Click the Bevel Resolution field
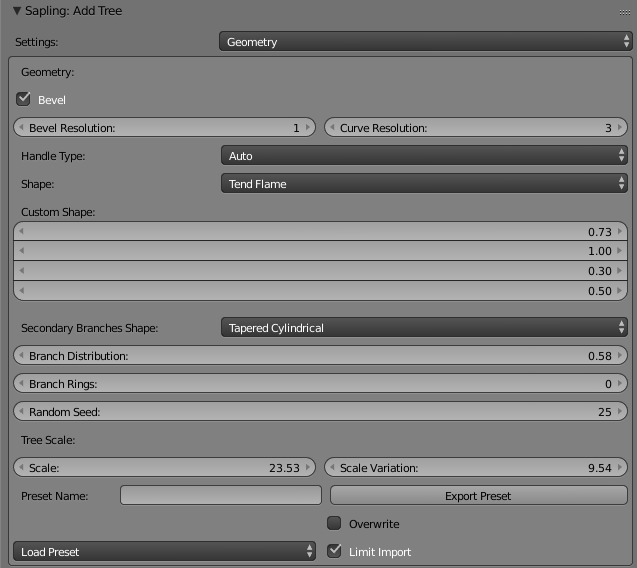 click(165, 128)
